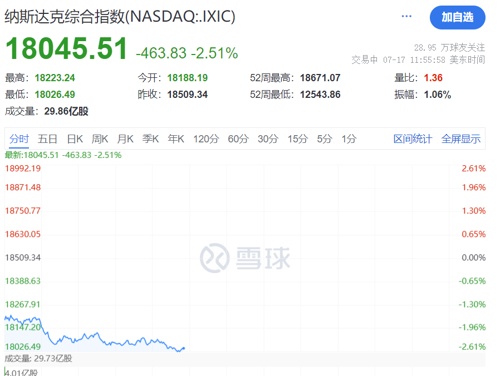Select the 15分 interval tab

pyautogui.click(x=297, y=139)
